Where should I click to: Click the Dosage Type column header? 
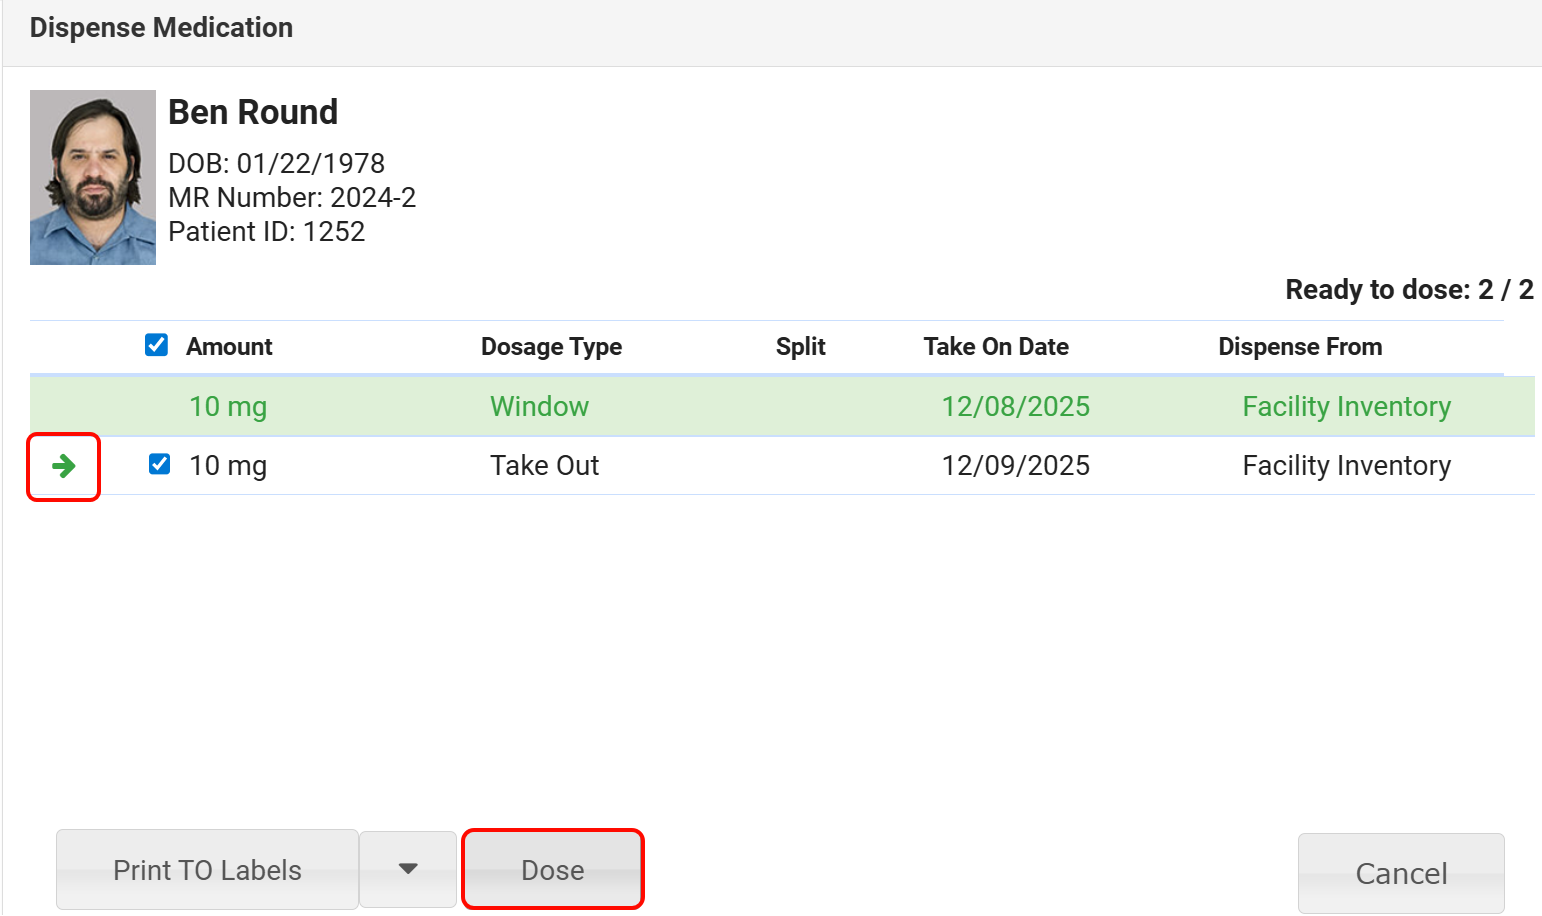pos(551,347)
